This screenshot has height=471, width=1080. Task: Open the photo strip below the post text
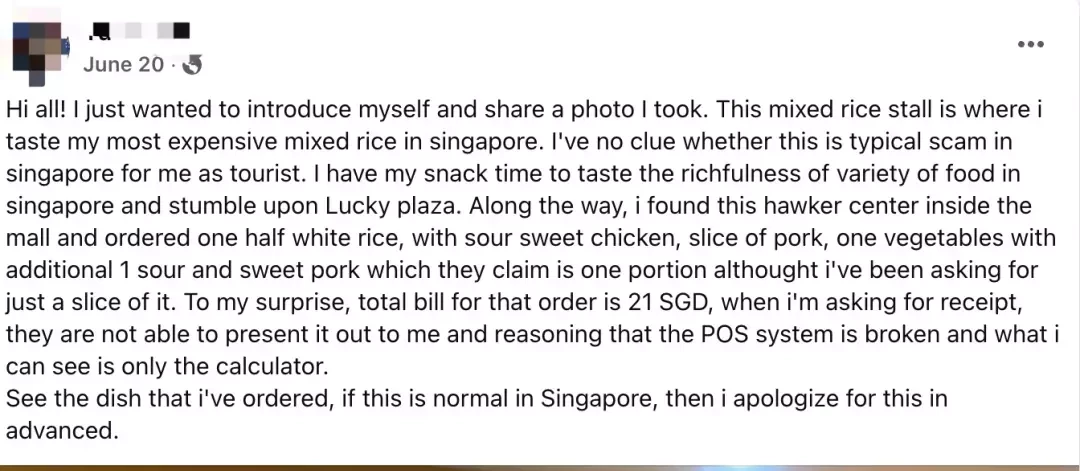coord(540,468)
